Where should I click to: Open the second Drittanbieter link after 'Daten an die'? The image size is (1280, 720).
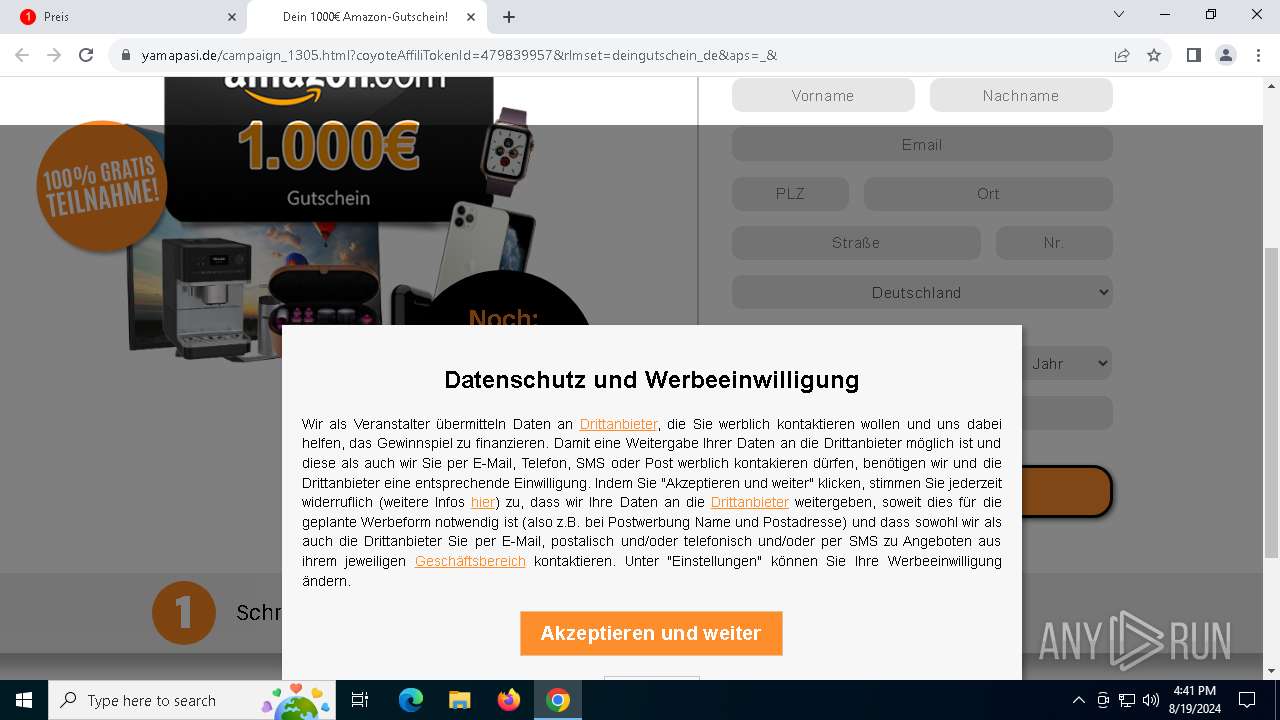click(750, 502)
